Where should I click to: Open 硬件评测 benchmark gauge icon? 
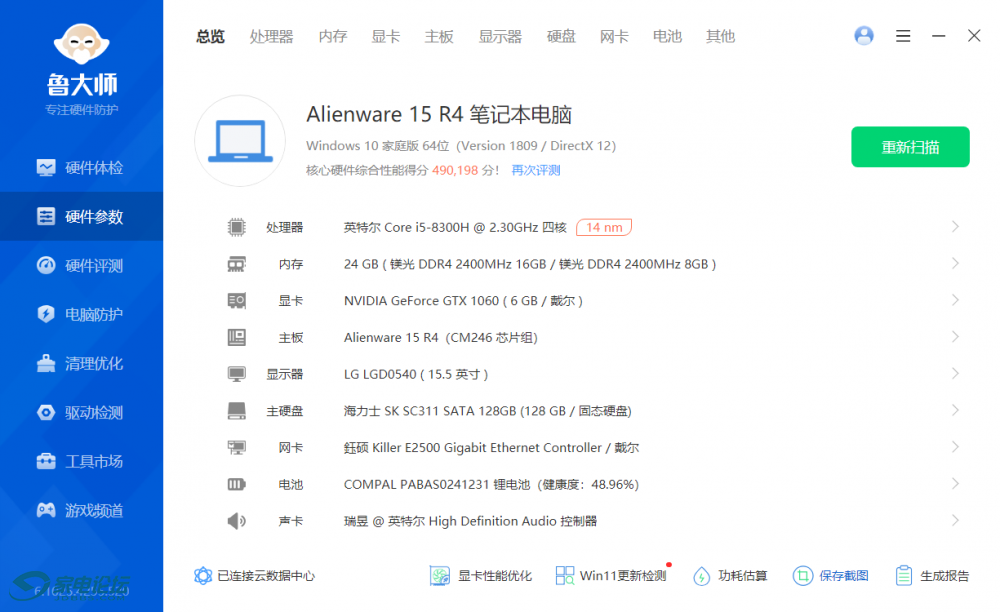pyautogui.click(x=46, y=265)
